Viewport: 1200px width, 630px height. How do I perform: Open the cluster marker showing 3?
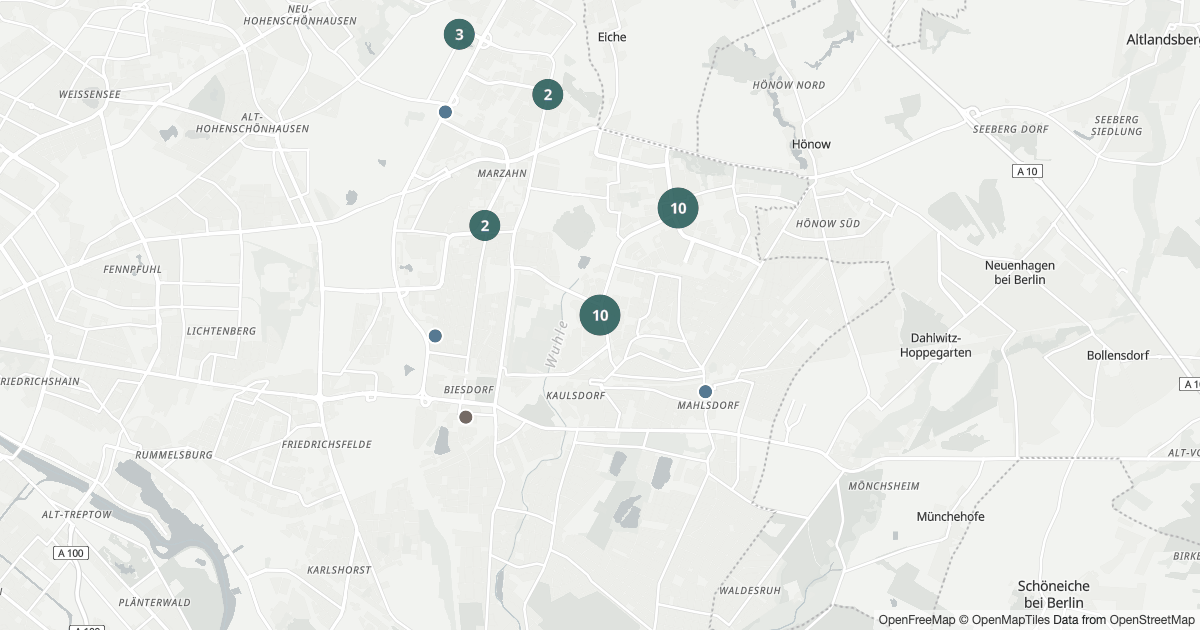click(x=459, y=35)
